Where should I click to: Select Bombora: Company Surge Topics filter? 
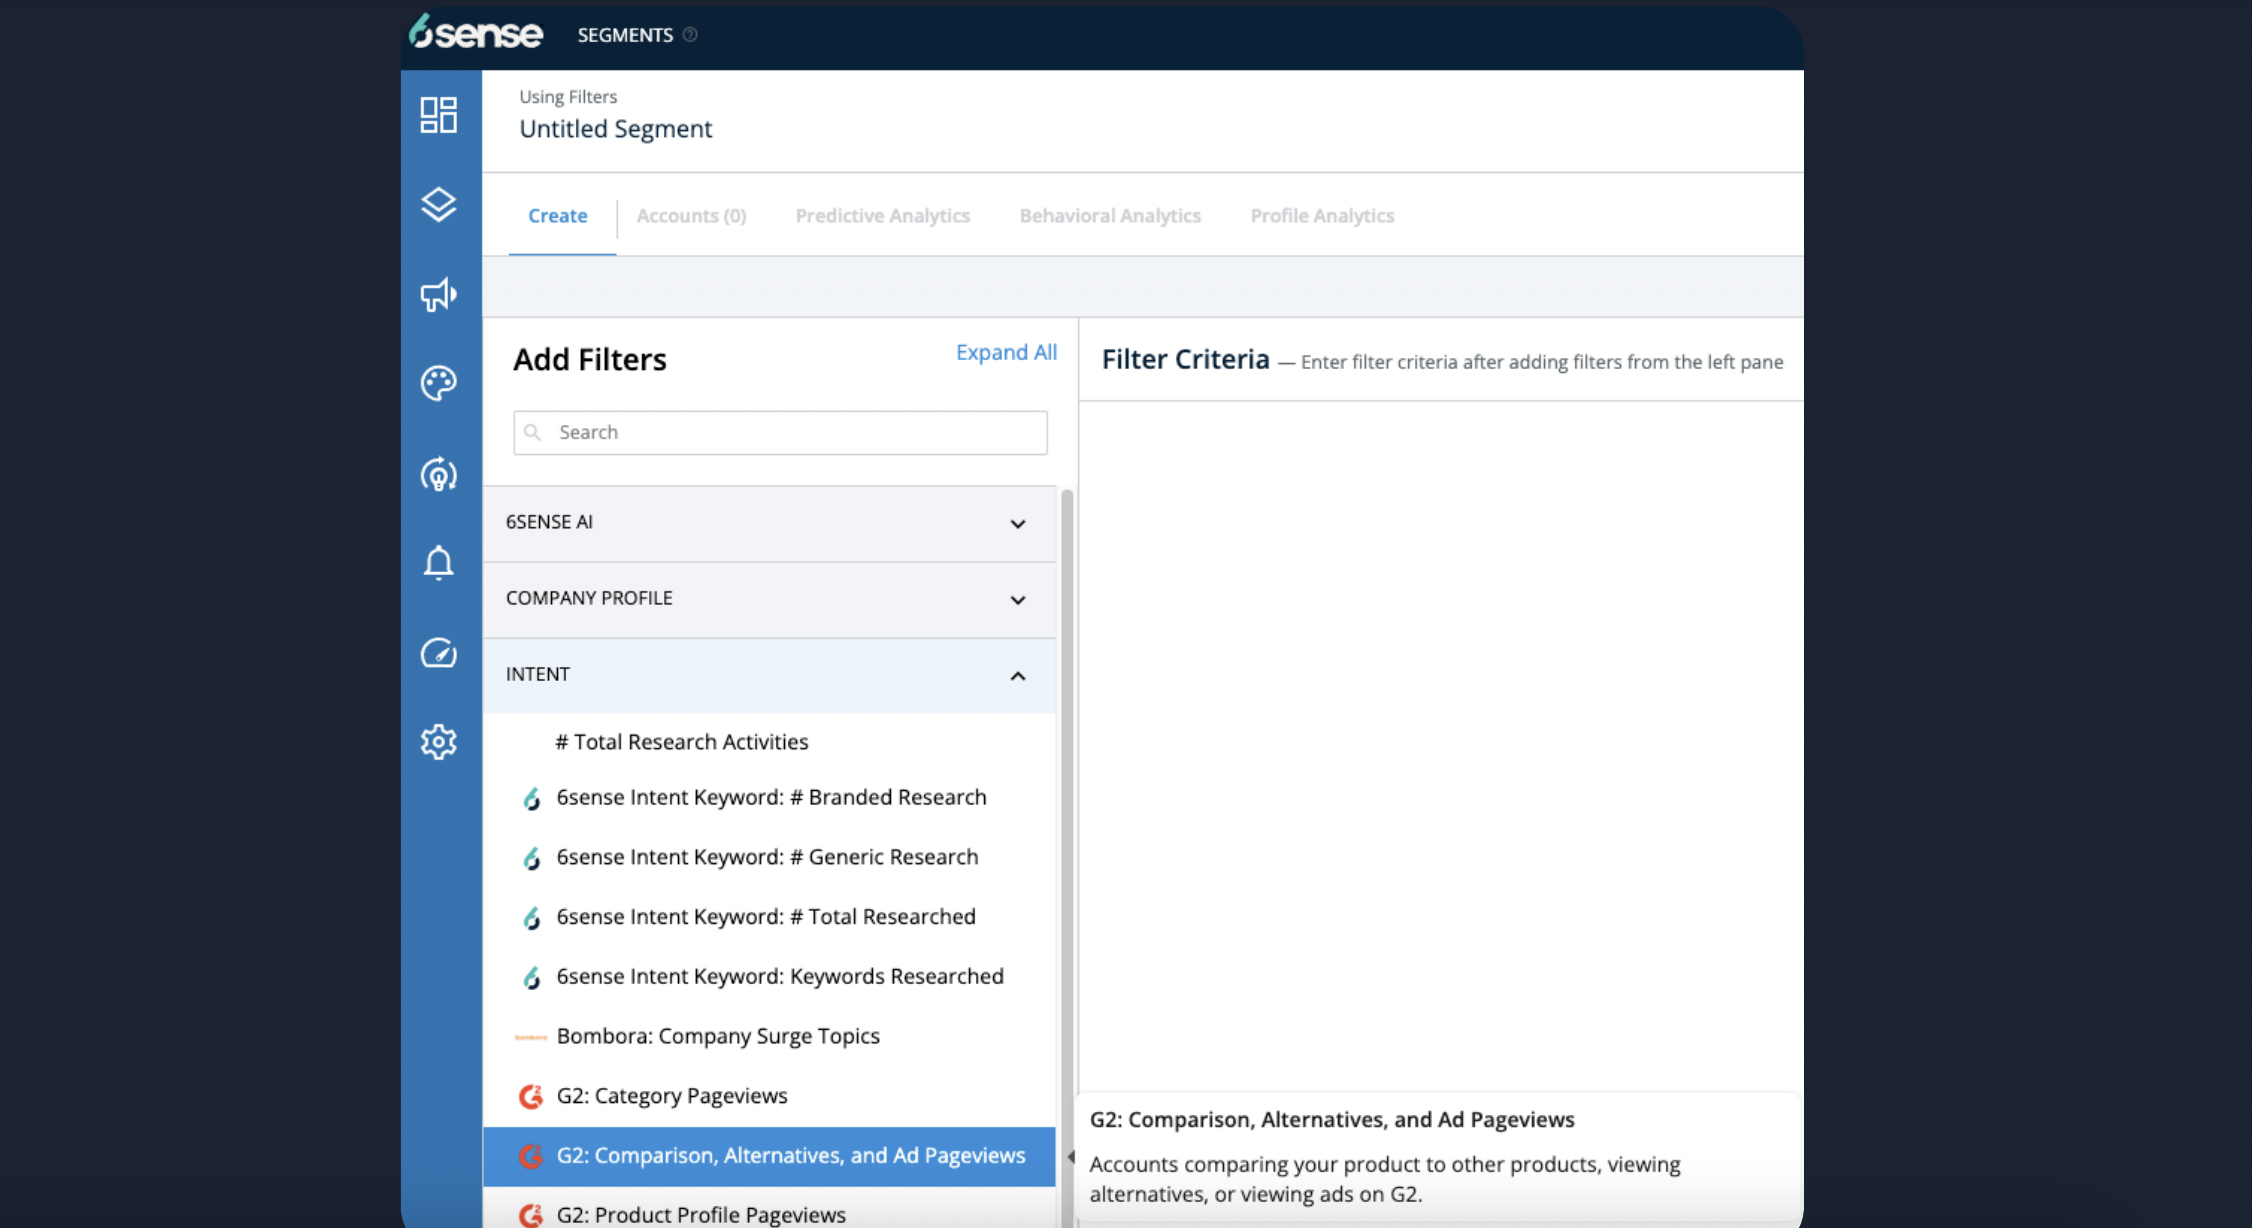coord(717,1036)
